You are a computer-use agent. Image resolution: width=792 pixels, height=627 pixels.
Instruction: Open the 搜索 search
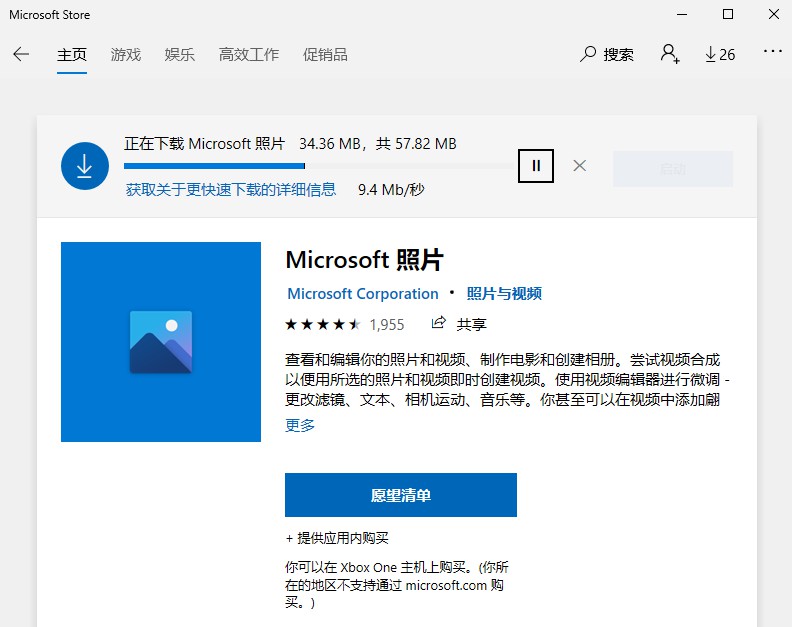(x=607, y=54)
